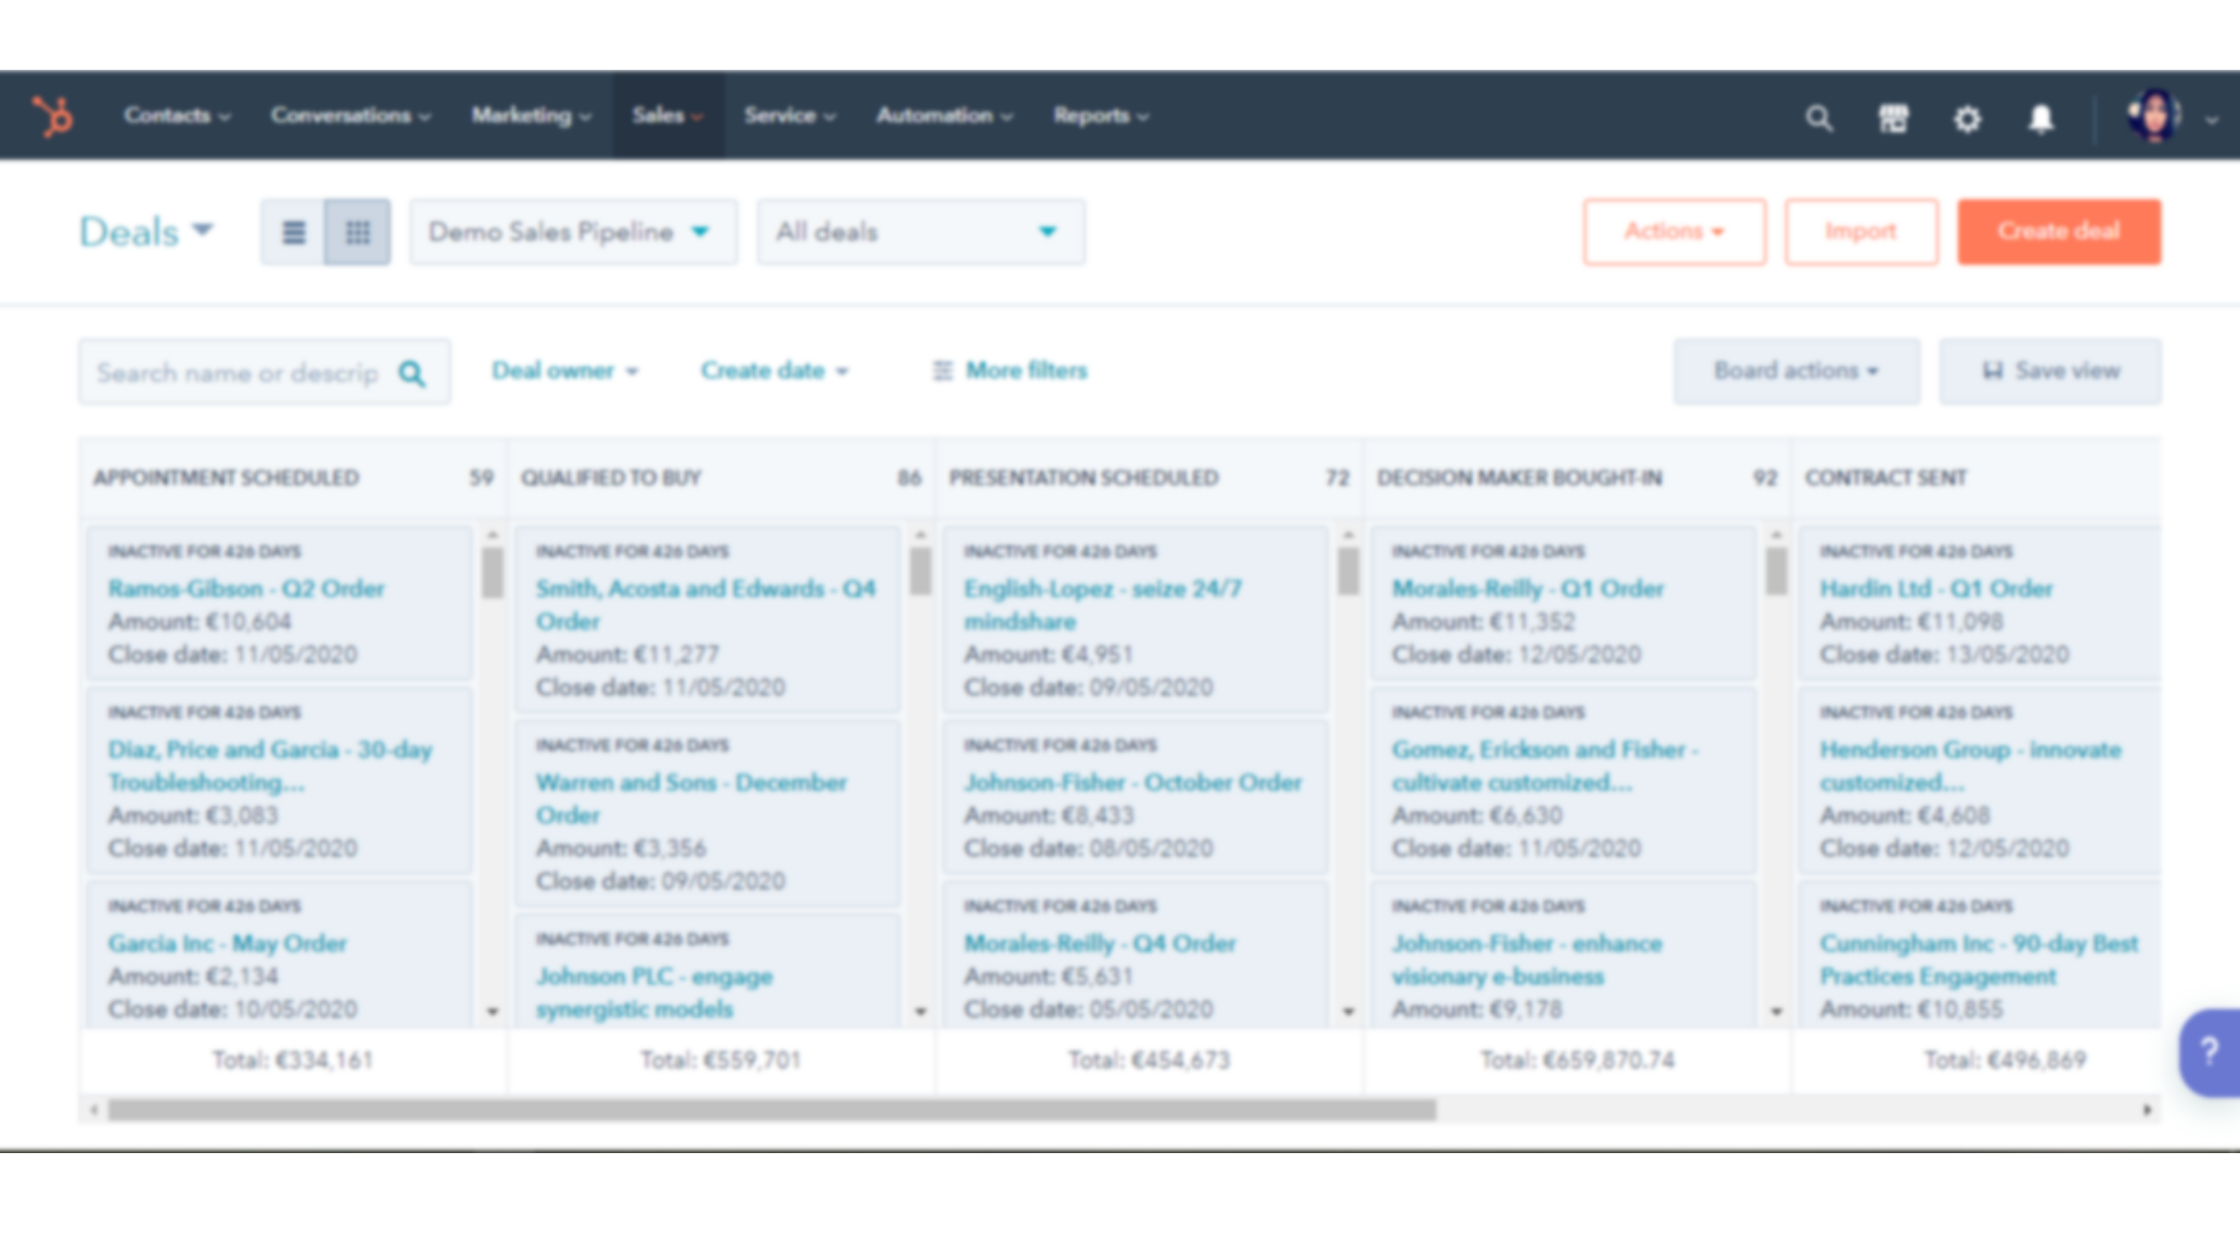Screen dimensions: 2240x1260
Task: Open the settings gear icon
Action: coord(1967,119)
